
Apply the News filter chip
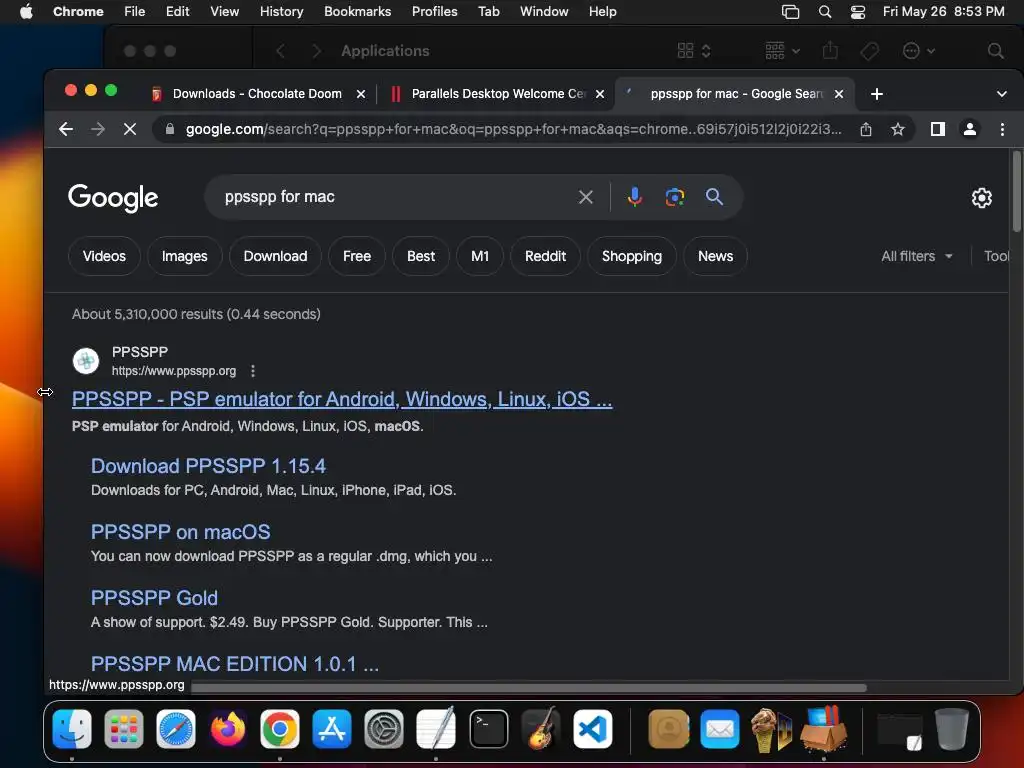(716, 256)
